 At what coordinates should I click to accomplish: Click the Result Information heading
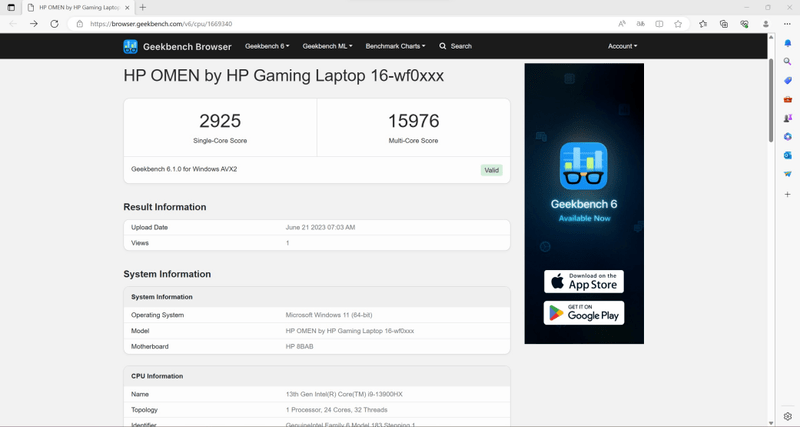tap(165, 207)
